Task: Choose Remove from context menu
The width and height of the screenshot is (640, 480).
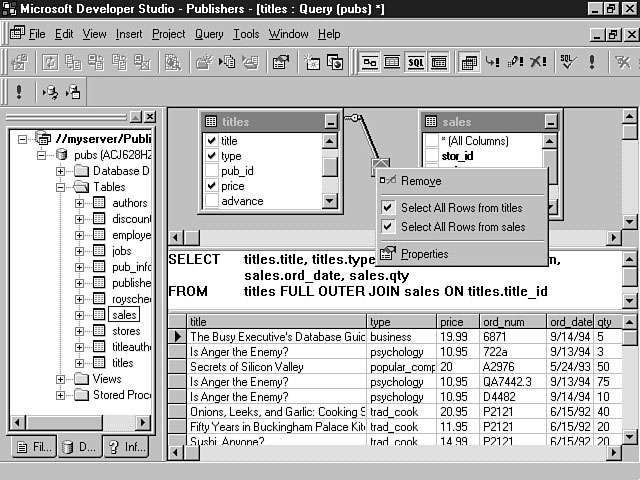Action: tap(420, 181)
